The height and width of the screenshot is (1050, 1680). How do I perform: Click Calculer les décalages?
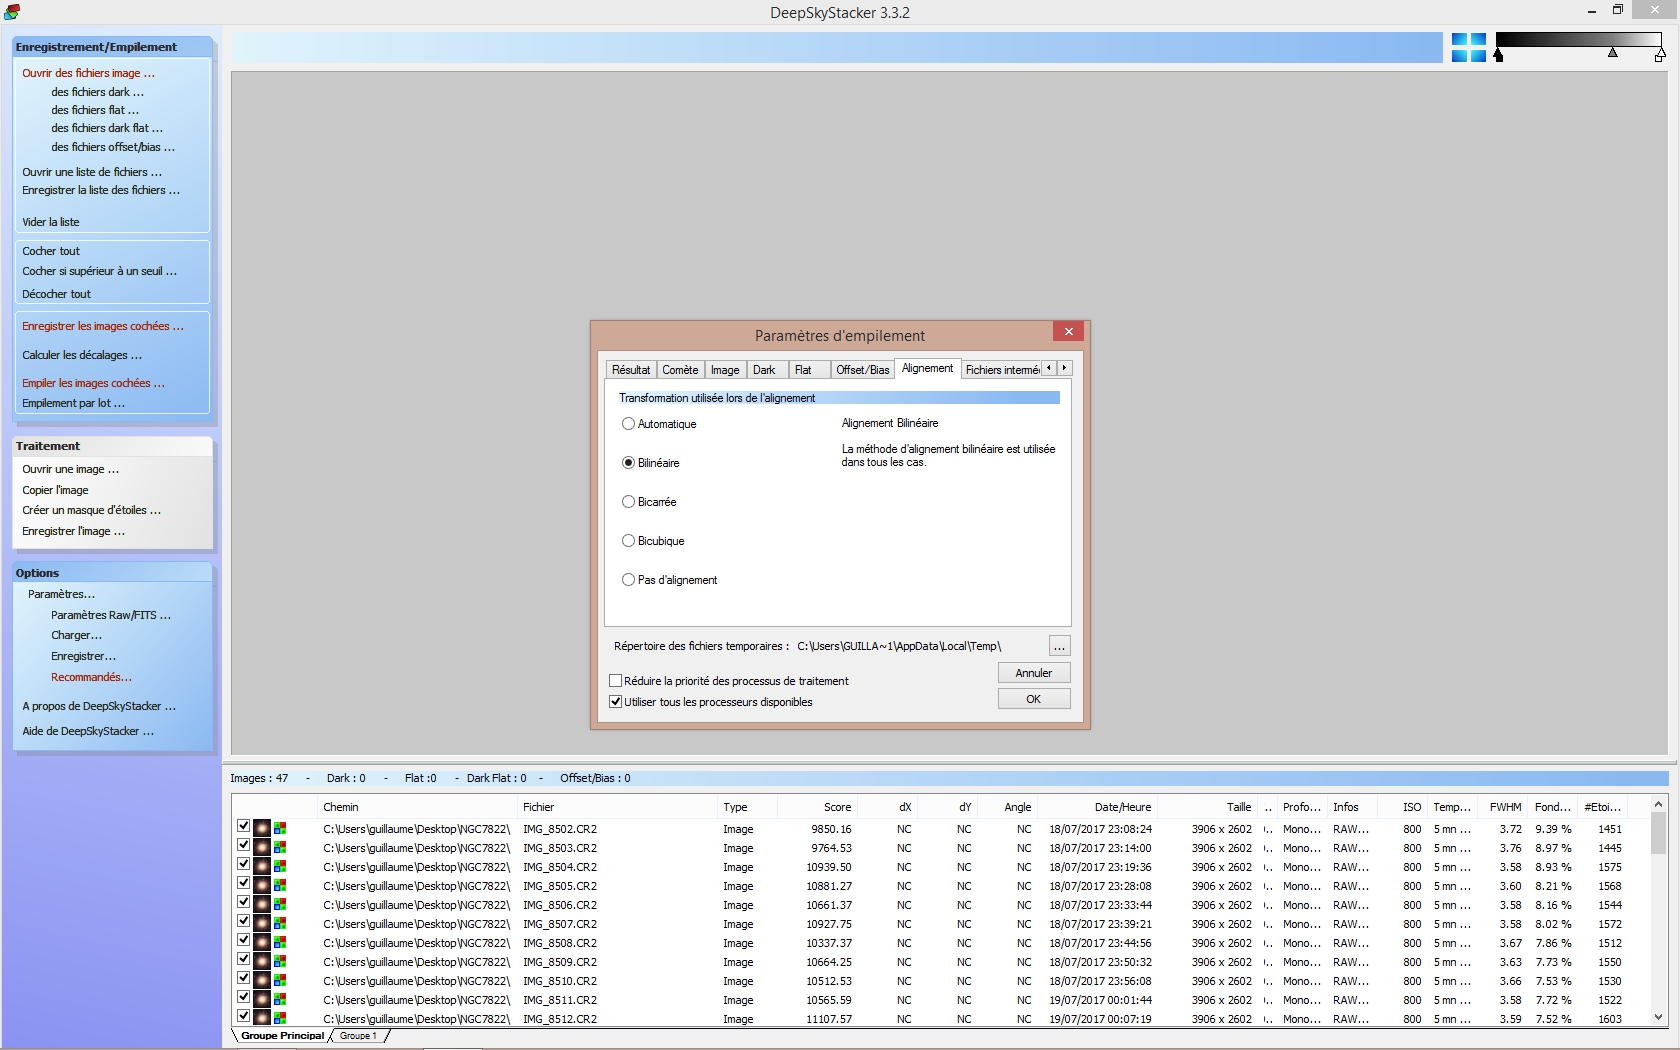pyautogui.click(x=82, y=355)
